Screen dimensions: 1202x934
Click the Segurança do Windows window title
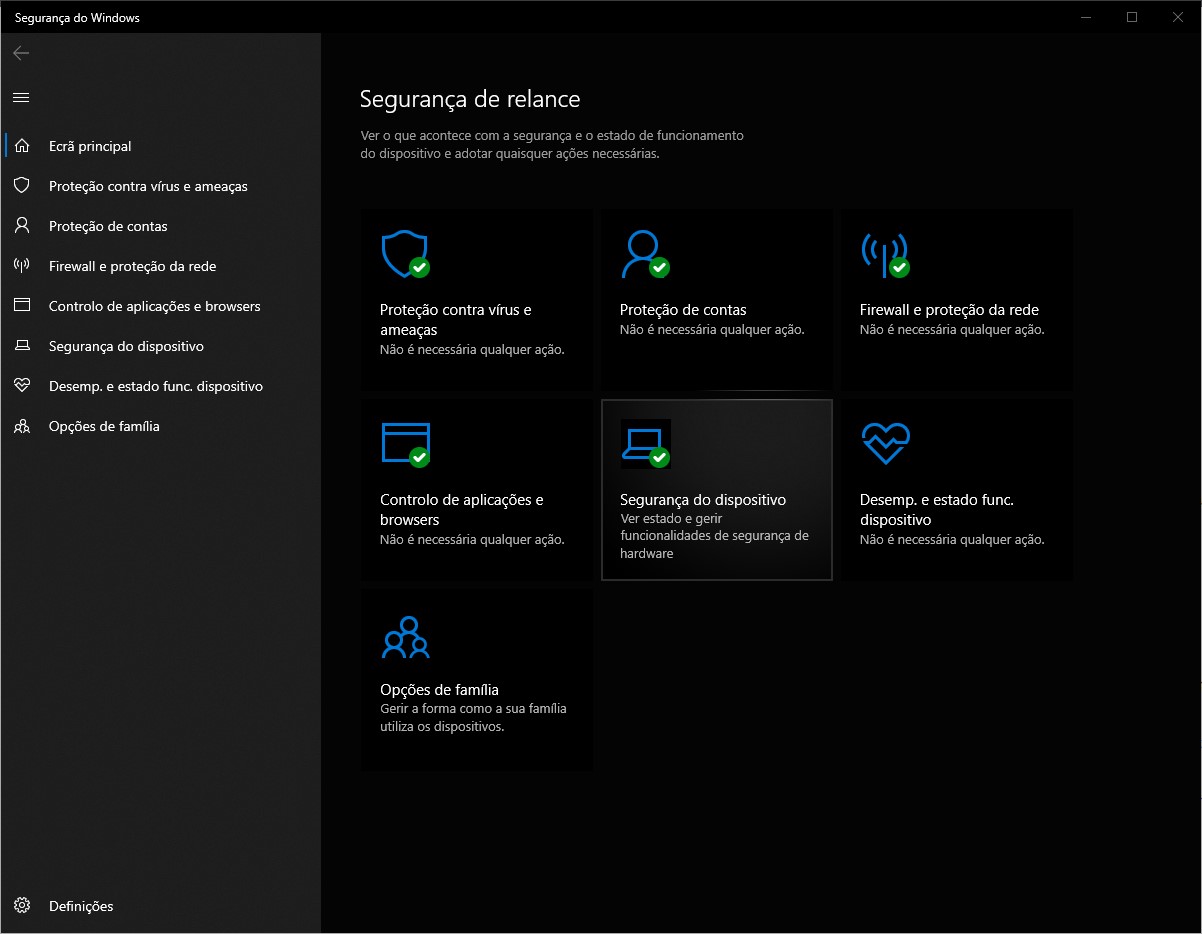point(77,17)
